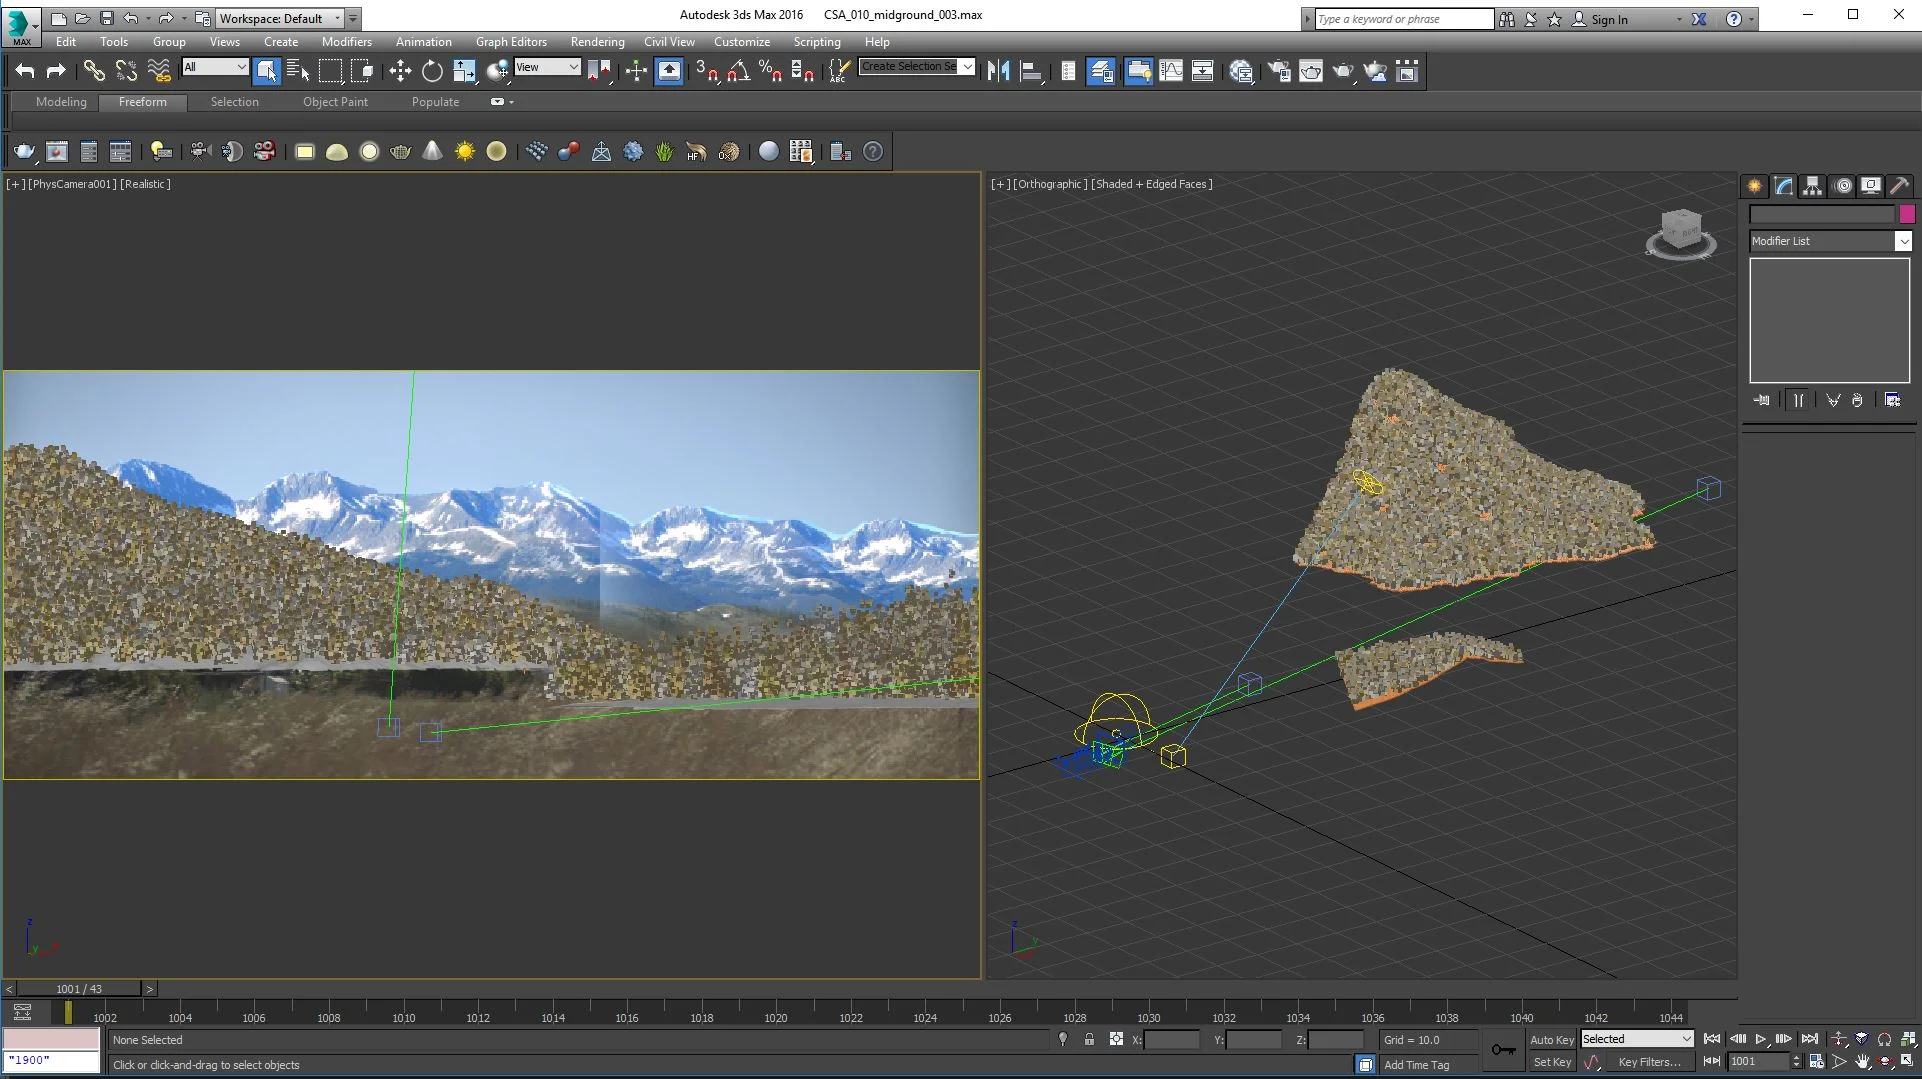This screenshot has height=1079, width=1922.
Task: Open the Mirror tool
Action: (998, 70)
